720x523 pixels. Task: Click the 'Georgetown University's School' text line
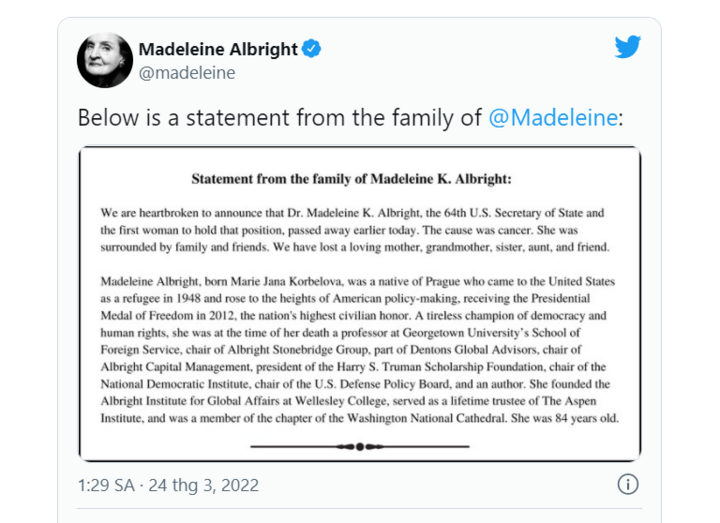tap(340, 332)
